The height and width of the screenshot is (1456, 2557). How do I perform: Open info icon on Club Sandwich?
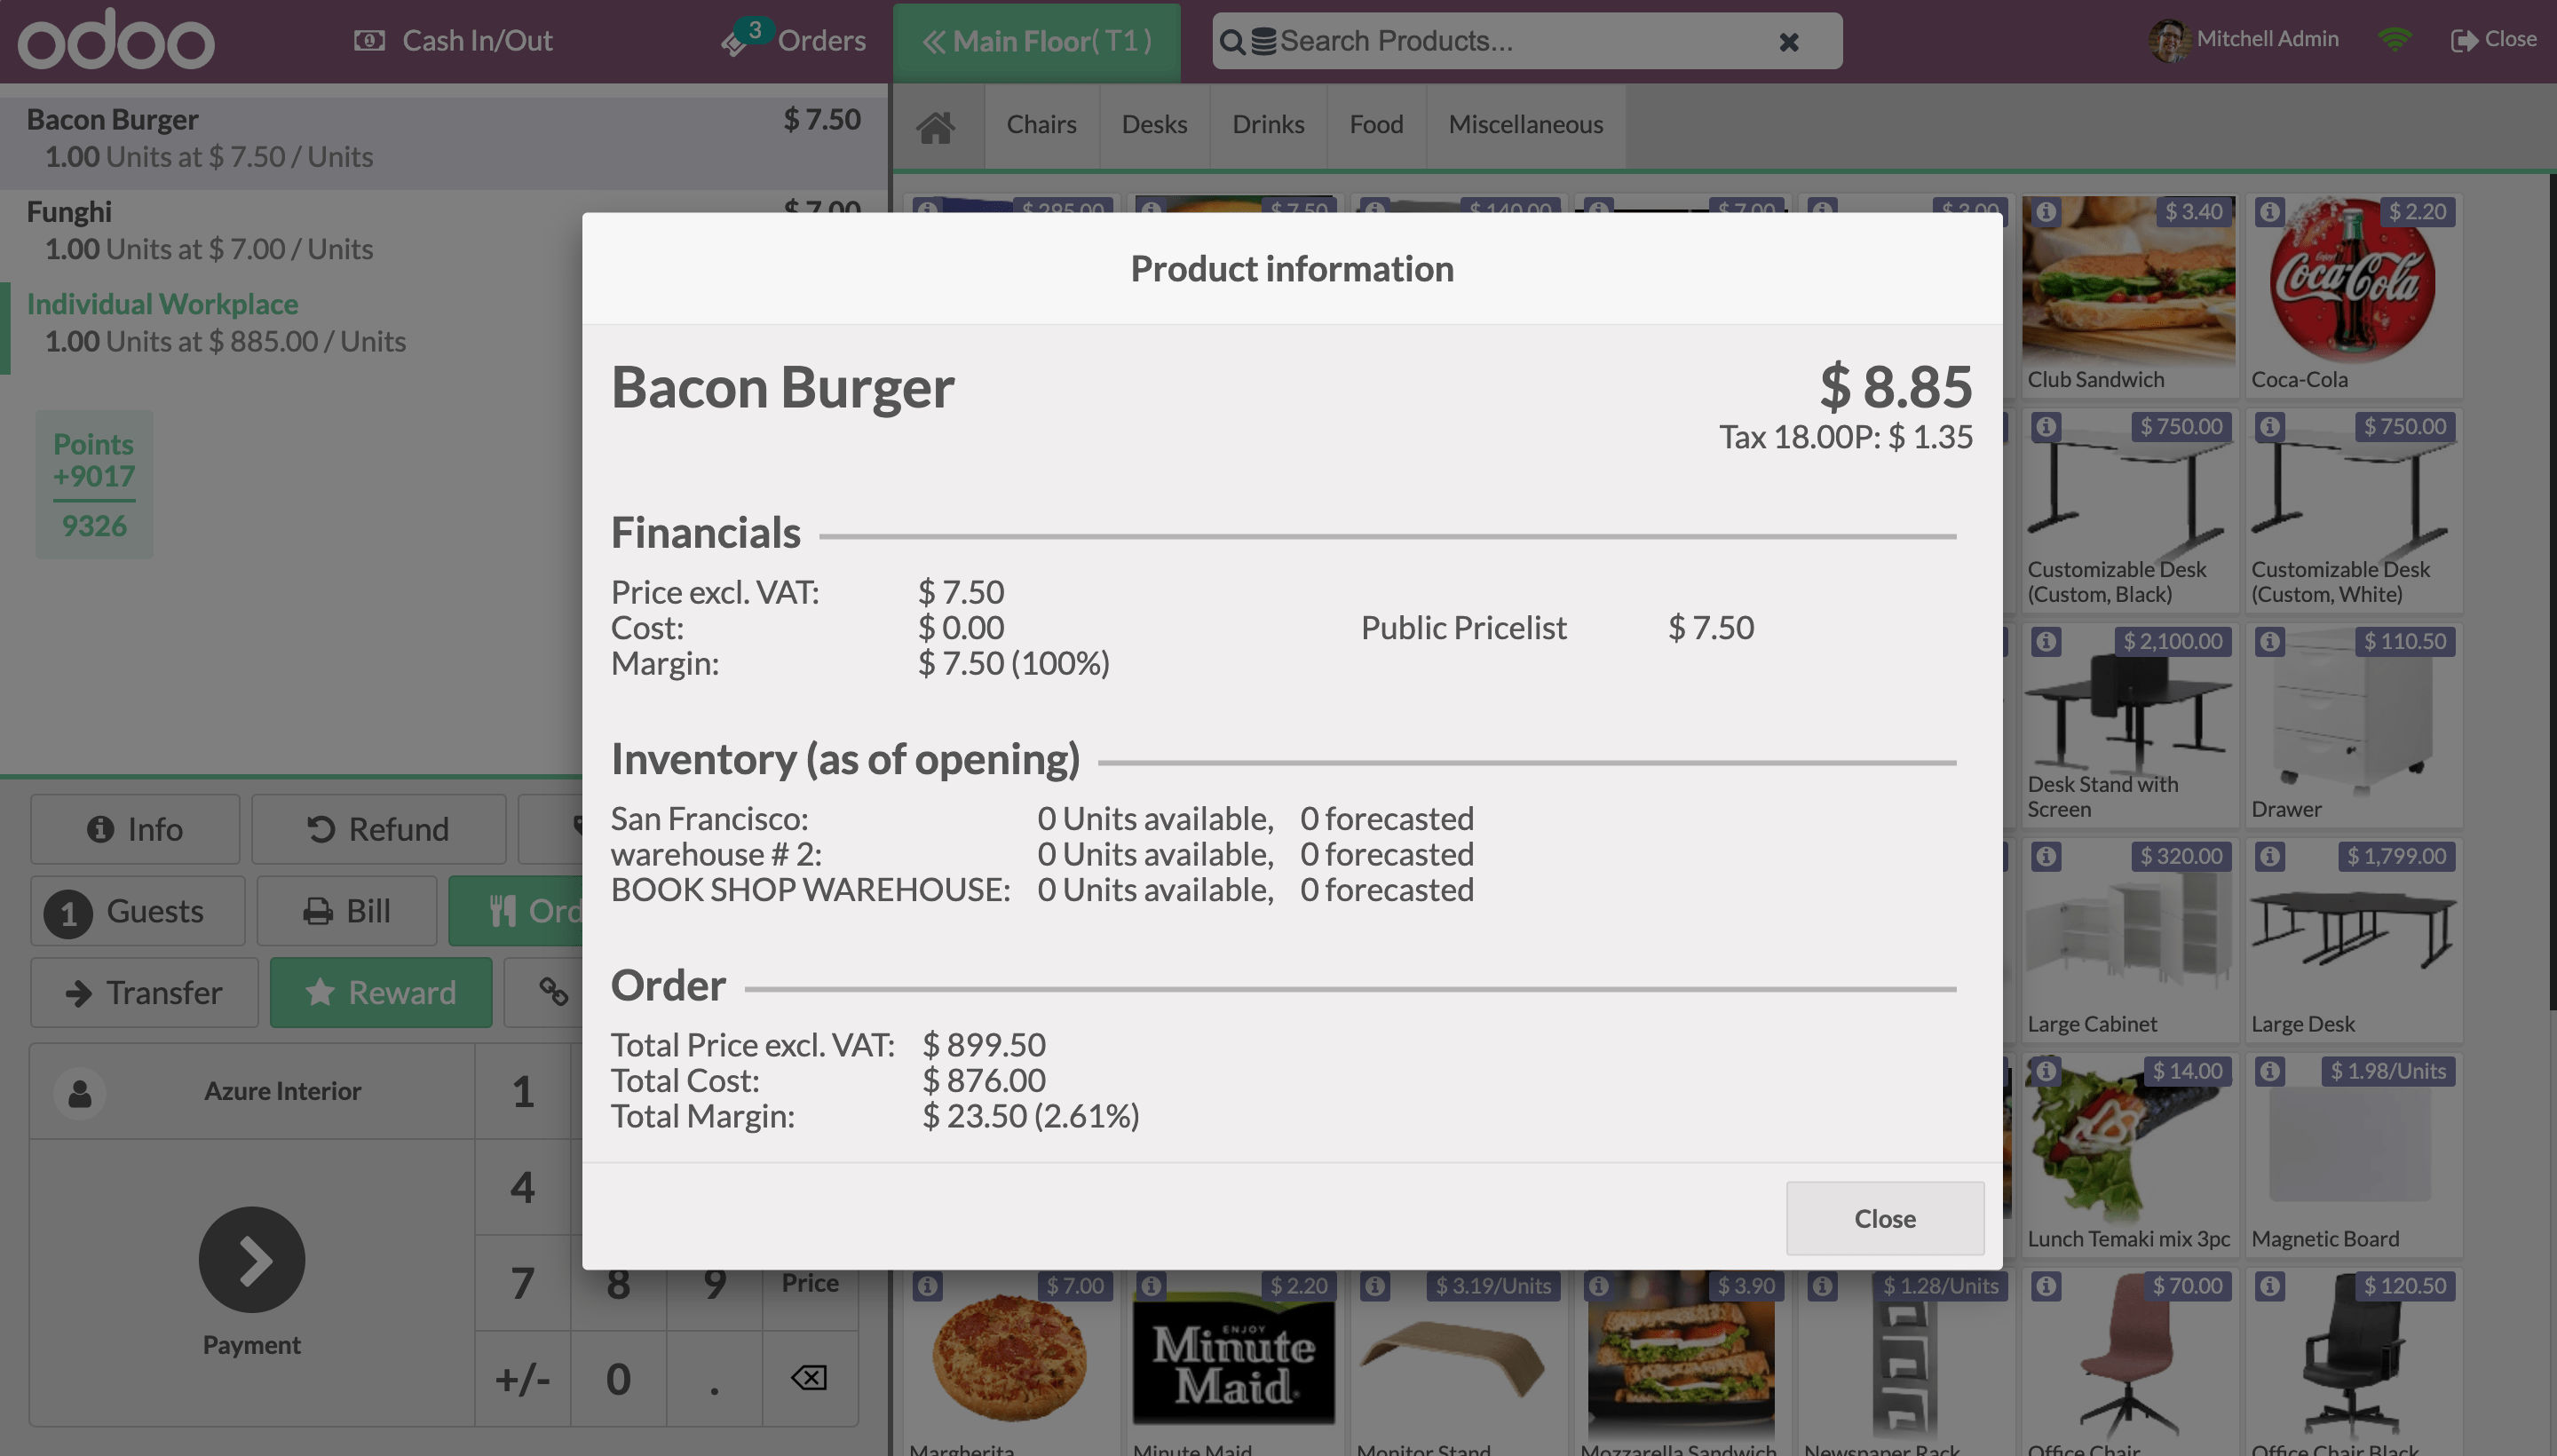pyautogui.click(x=2046, y=212)
